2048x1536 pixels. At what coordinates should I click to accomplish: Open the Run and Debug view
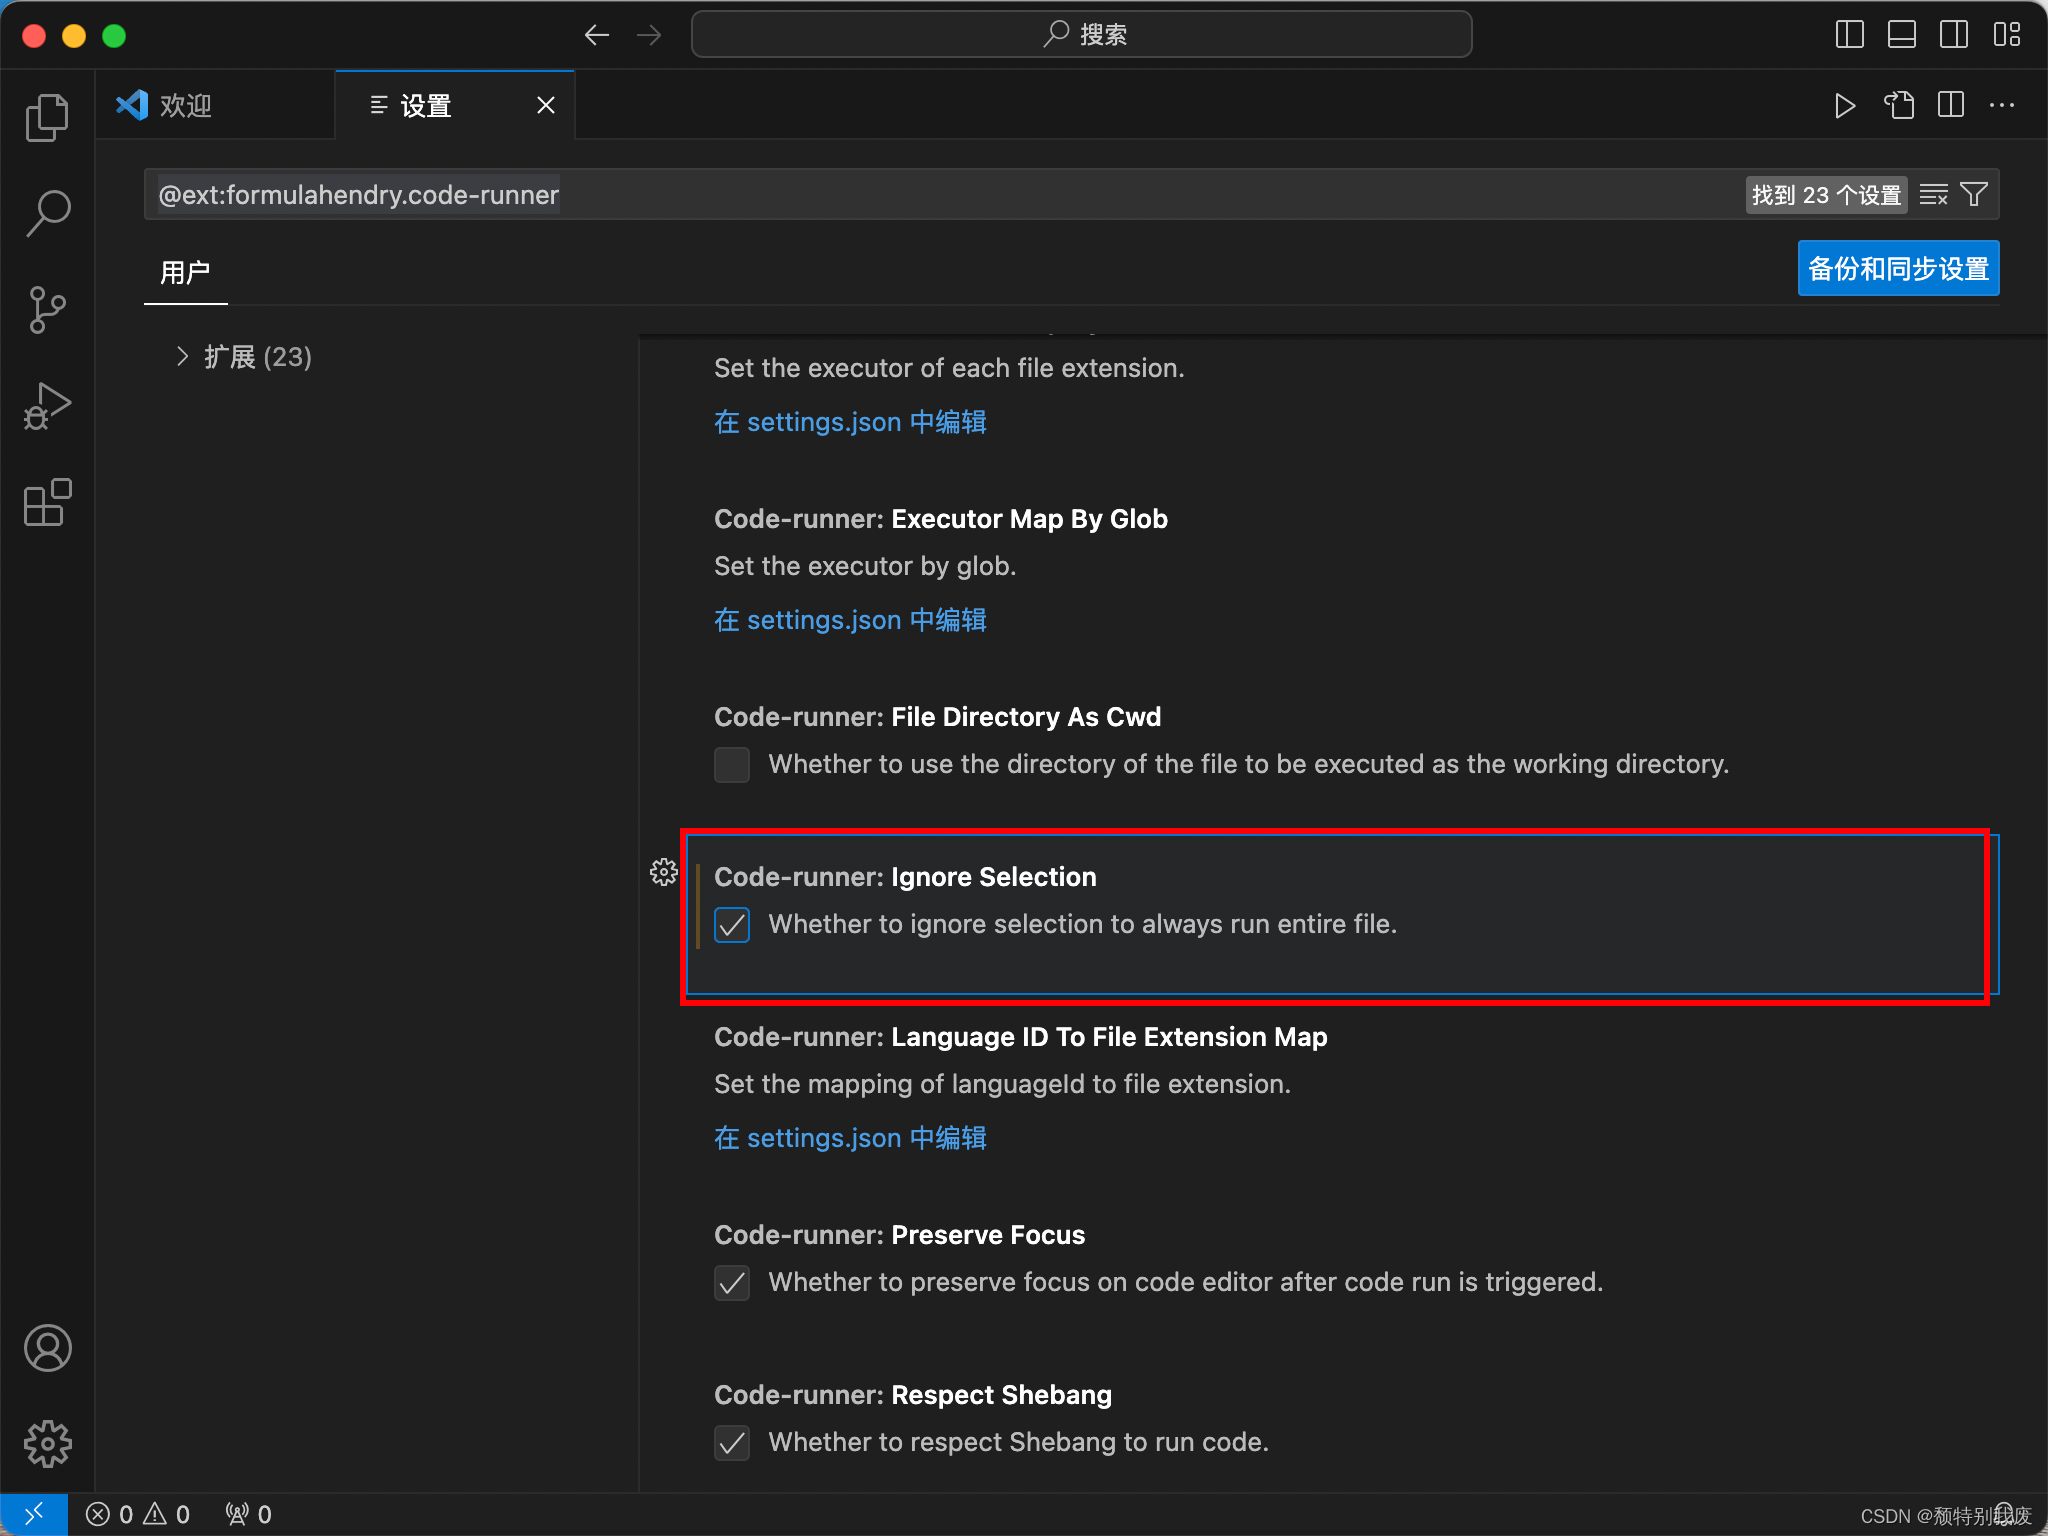[47, 405]
